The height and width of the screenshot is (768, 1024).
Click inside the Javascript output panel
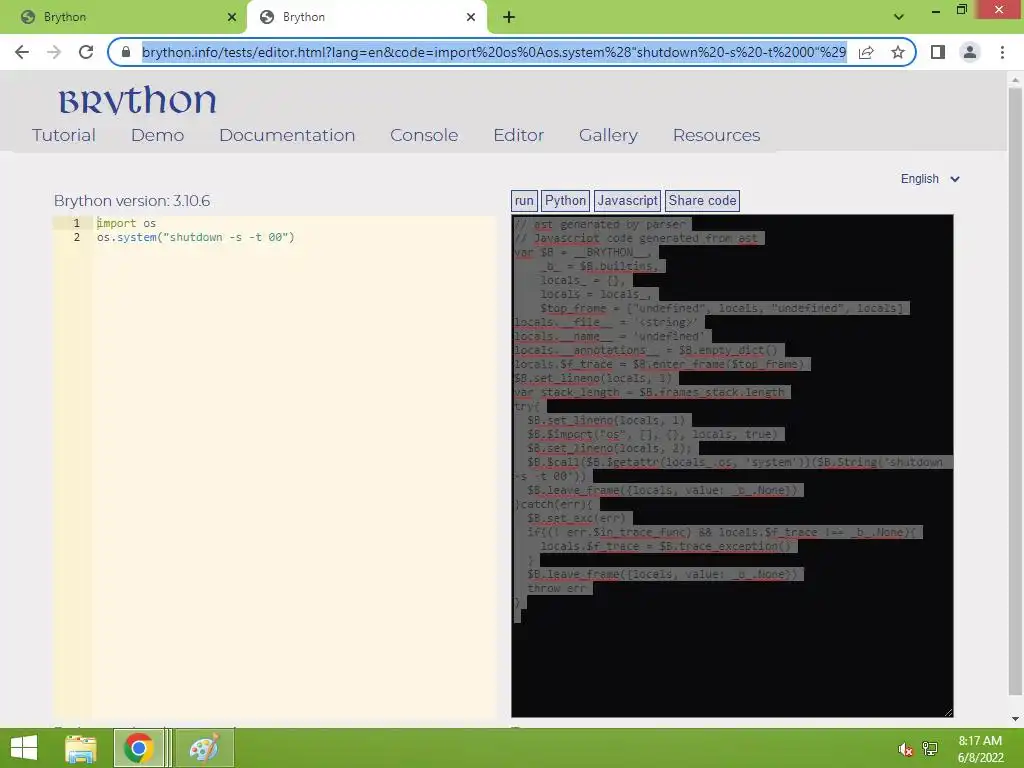(732, 466)
